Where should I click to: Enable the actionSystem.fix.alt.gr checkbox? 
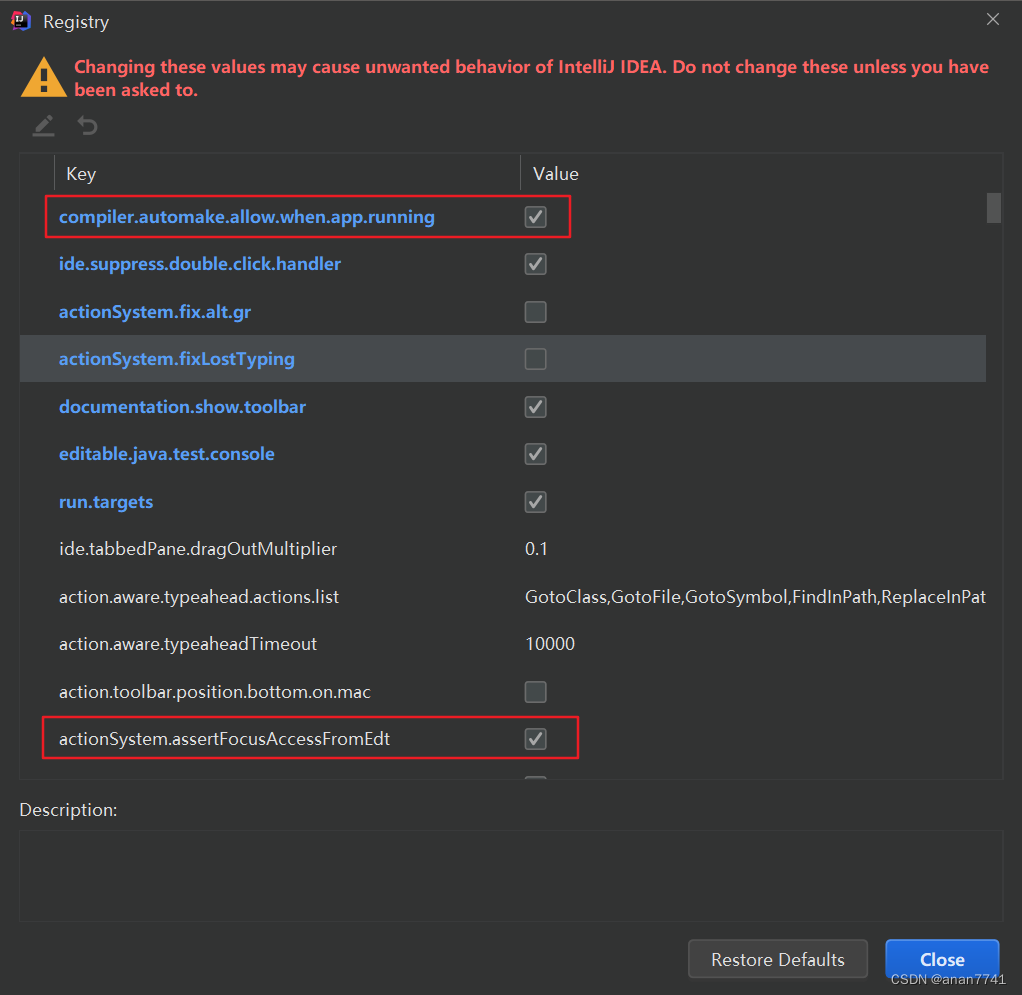point(536,312)
